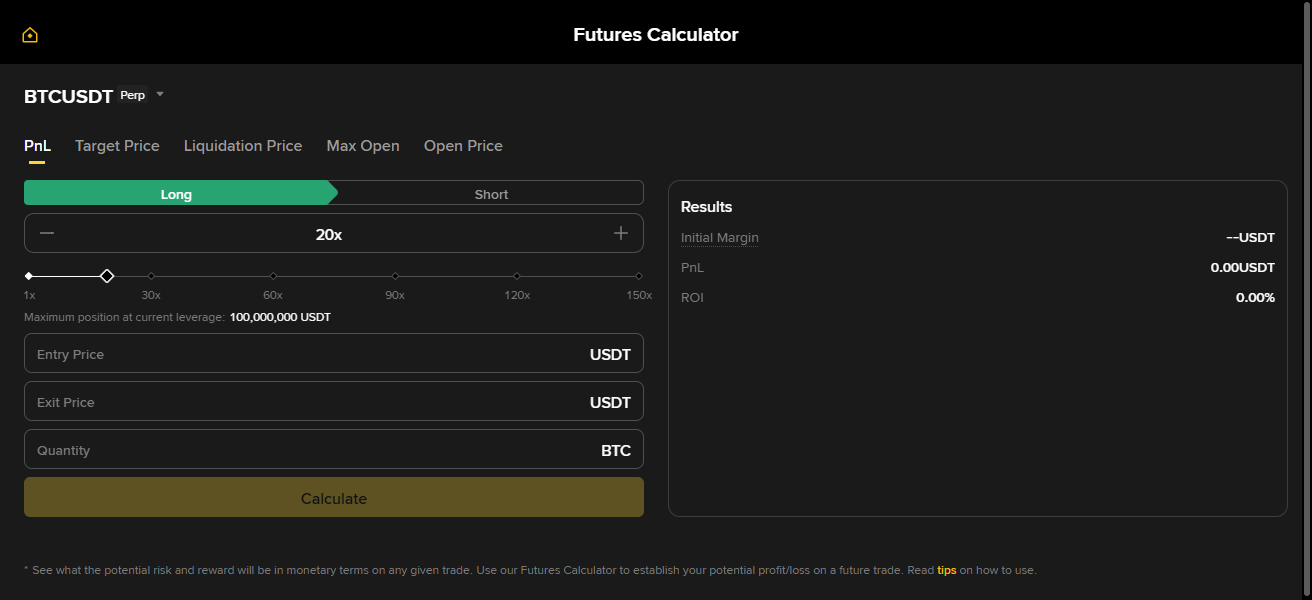This screenshot has width=1312, height=600.
Task: Toggle the leverage to 150x endpoint mark
Action: [638, 276]
